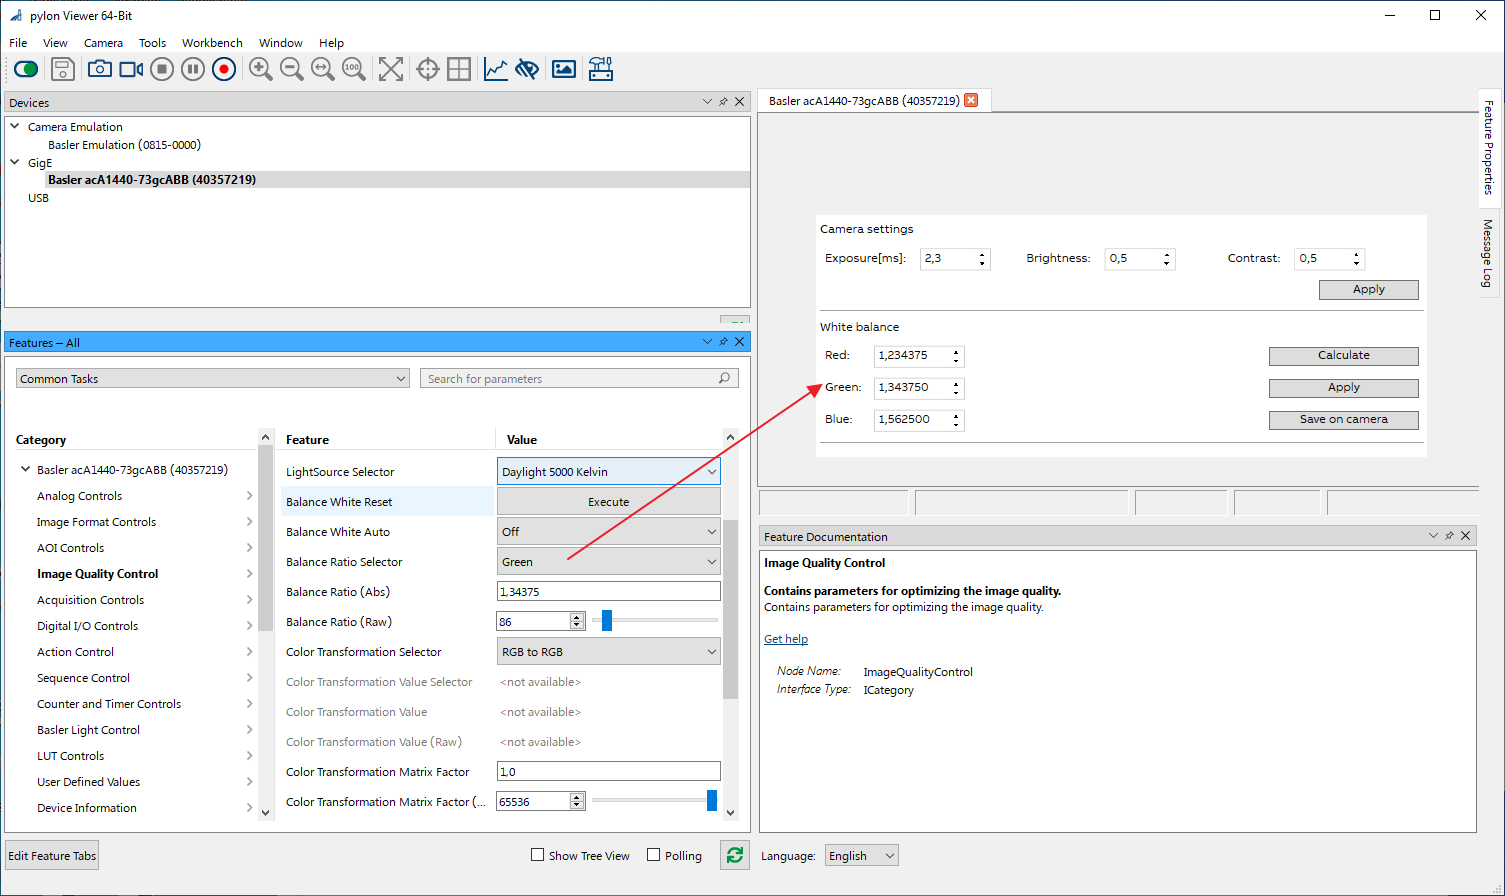Open Balance White Auto dropdown

(609, 532)
